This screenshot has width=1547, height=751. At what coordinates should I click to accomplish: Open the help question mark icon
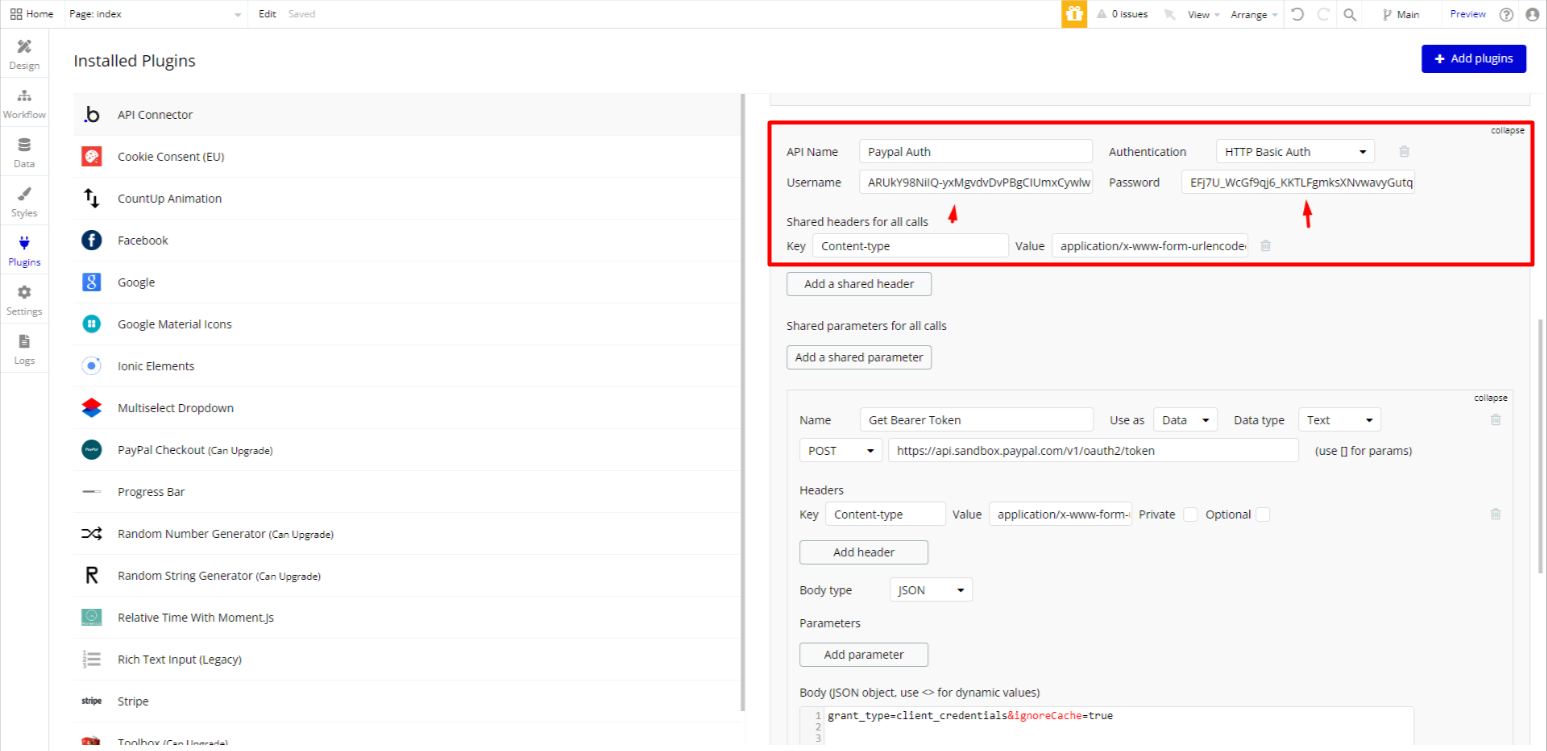[x=1506, y=14]
